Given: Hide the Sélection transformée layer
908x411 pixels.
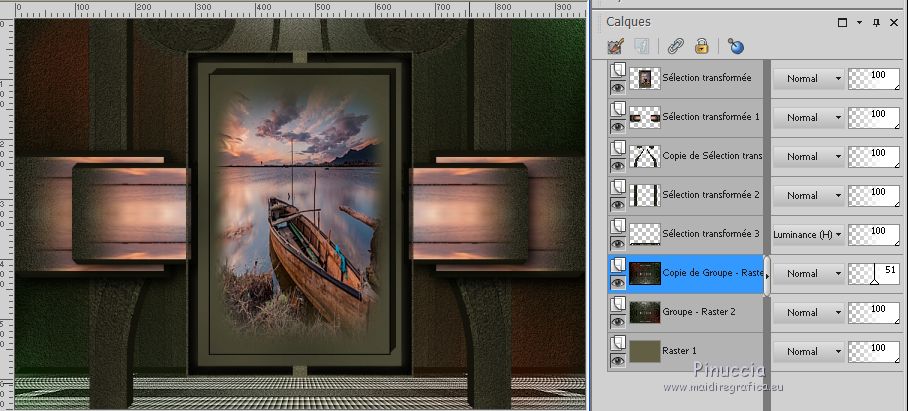Looking at the screenshot, I should pos(618,87).
